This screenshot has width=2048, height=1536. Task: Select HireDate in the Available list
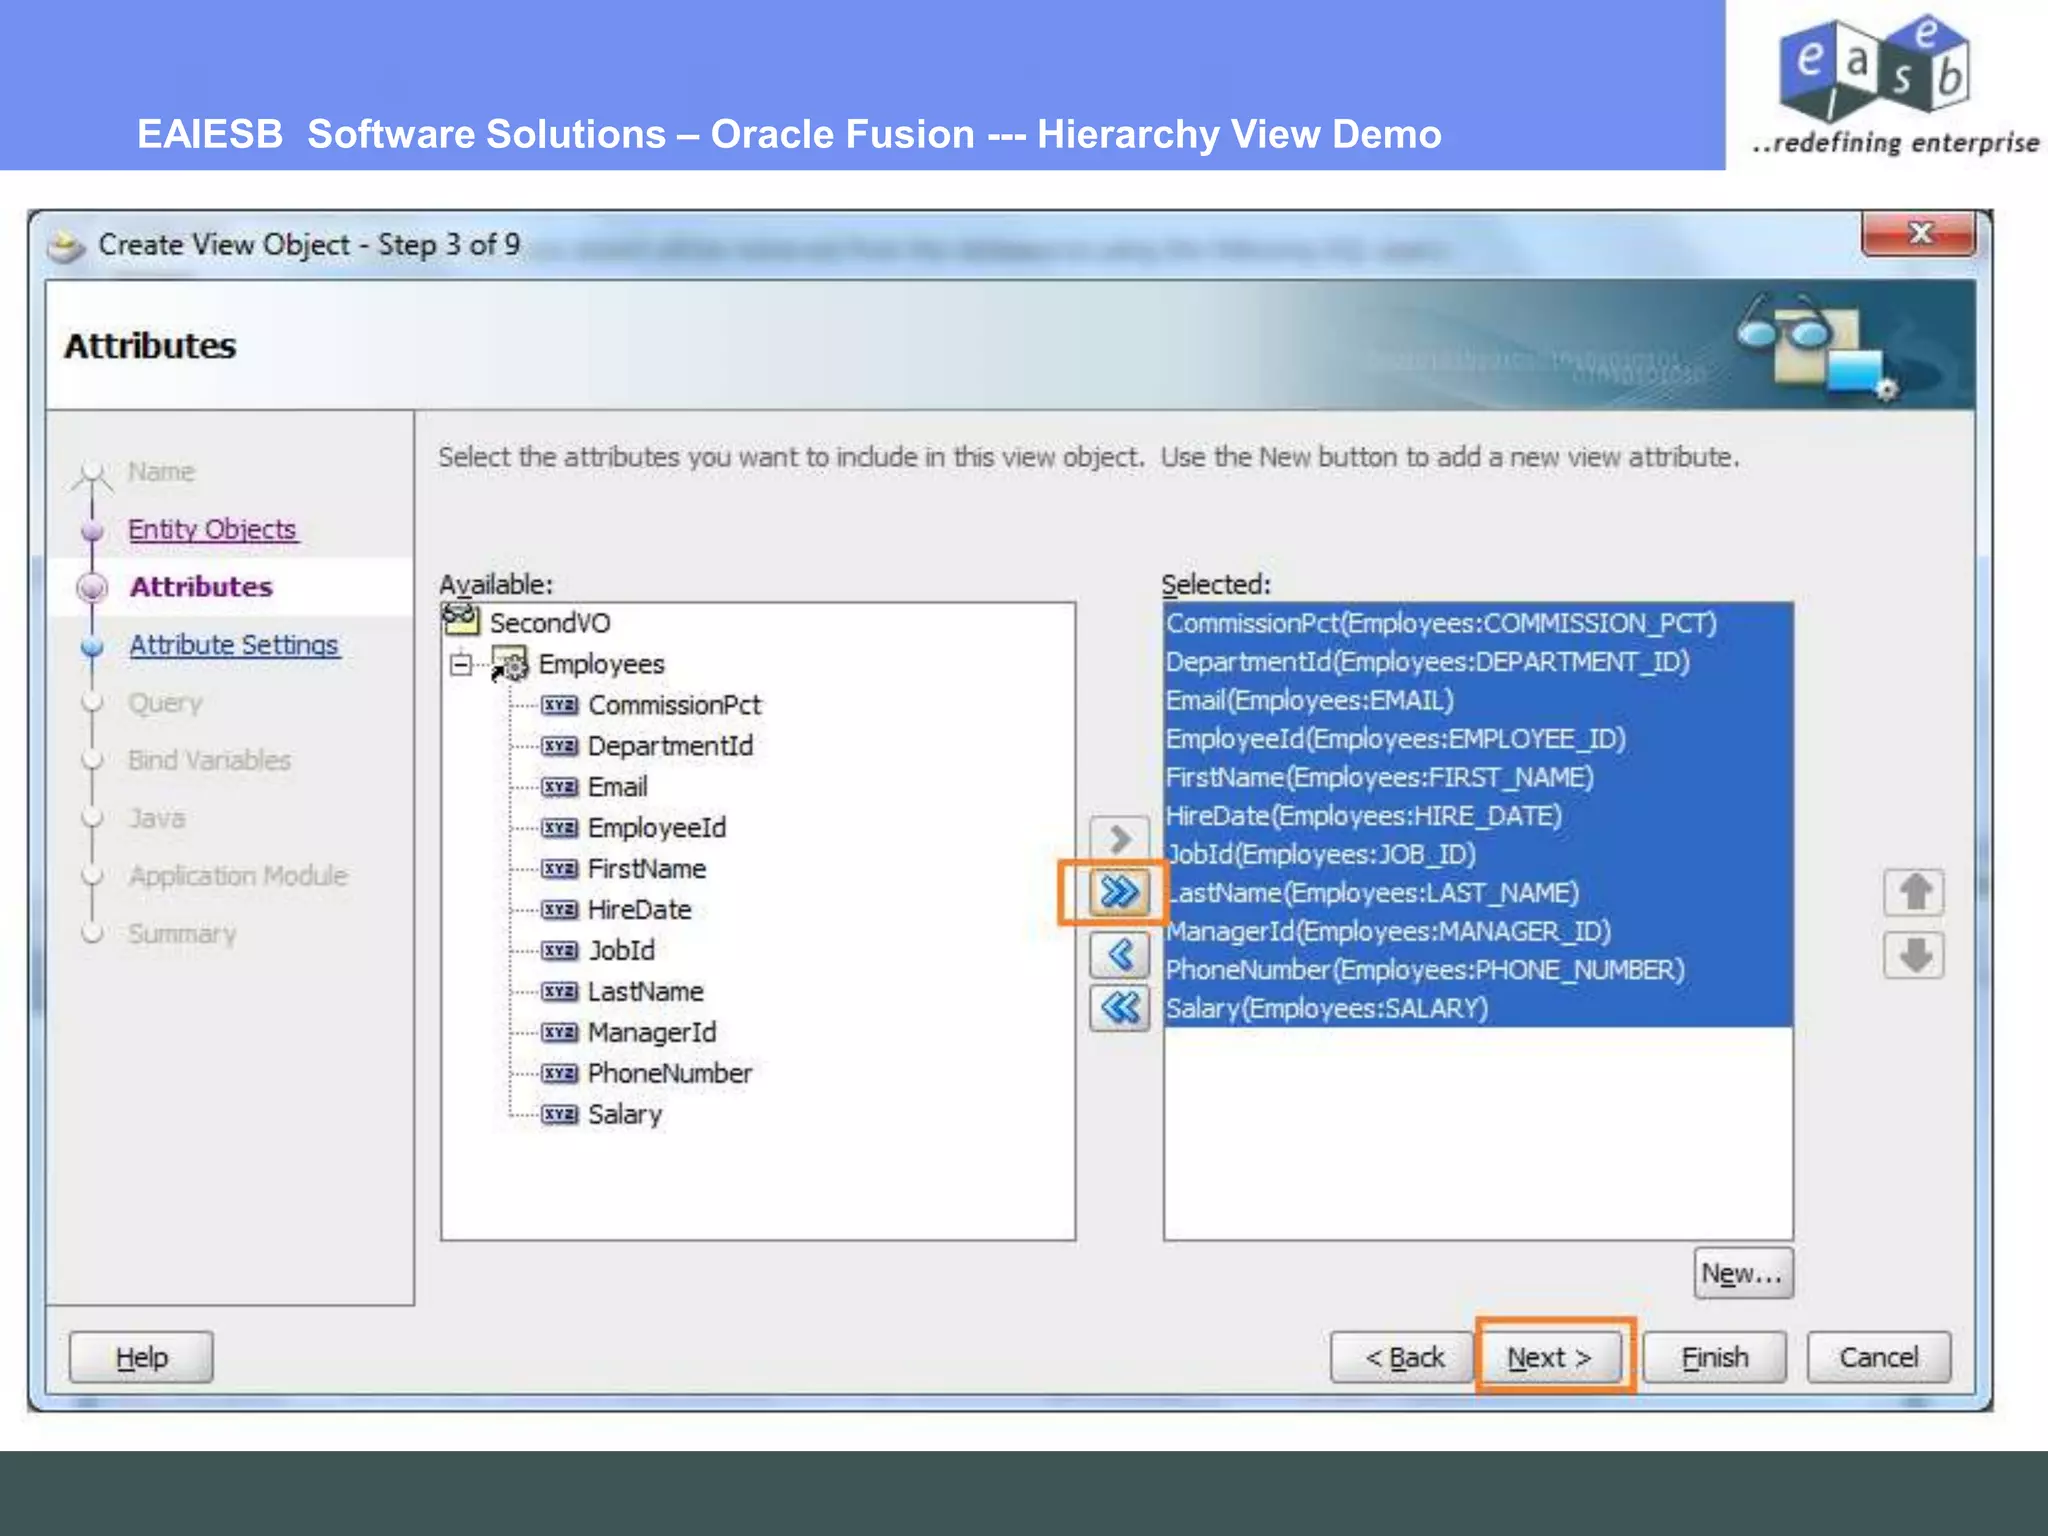pos(640,910)
